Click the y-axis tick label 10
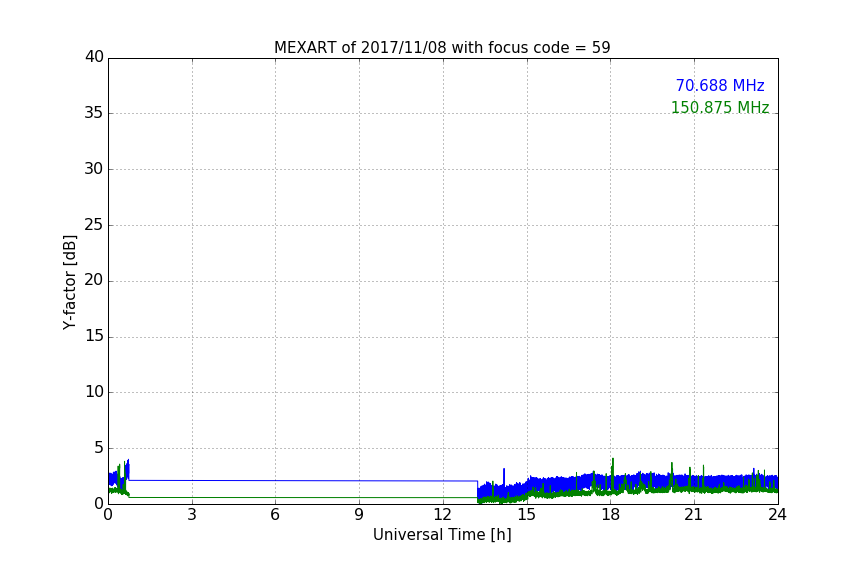864x576 pixels. pyautogui.click(x=94, y=392)
